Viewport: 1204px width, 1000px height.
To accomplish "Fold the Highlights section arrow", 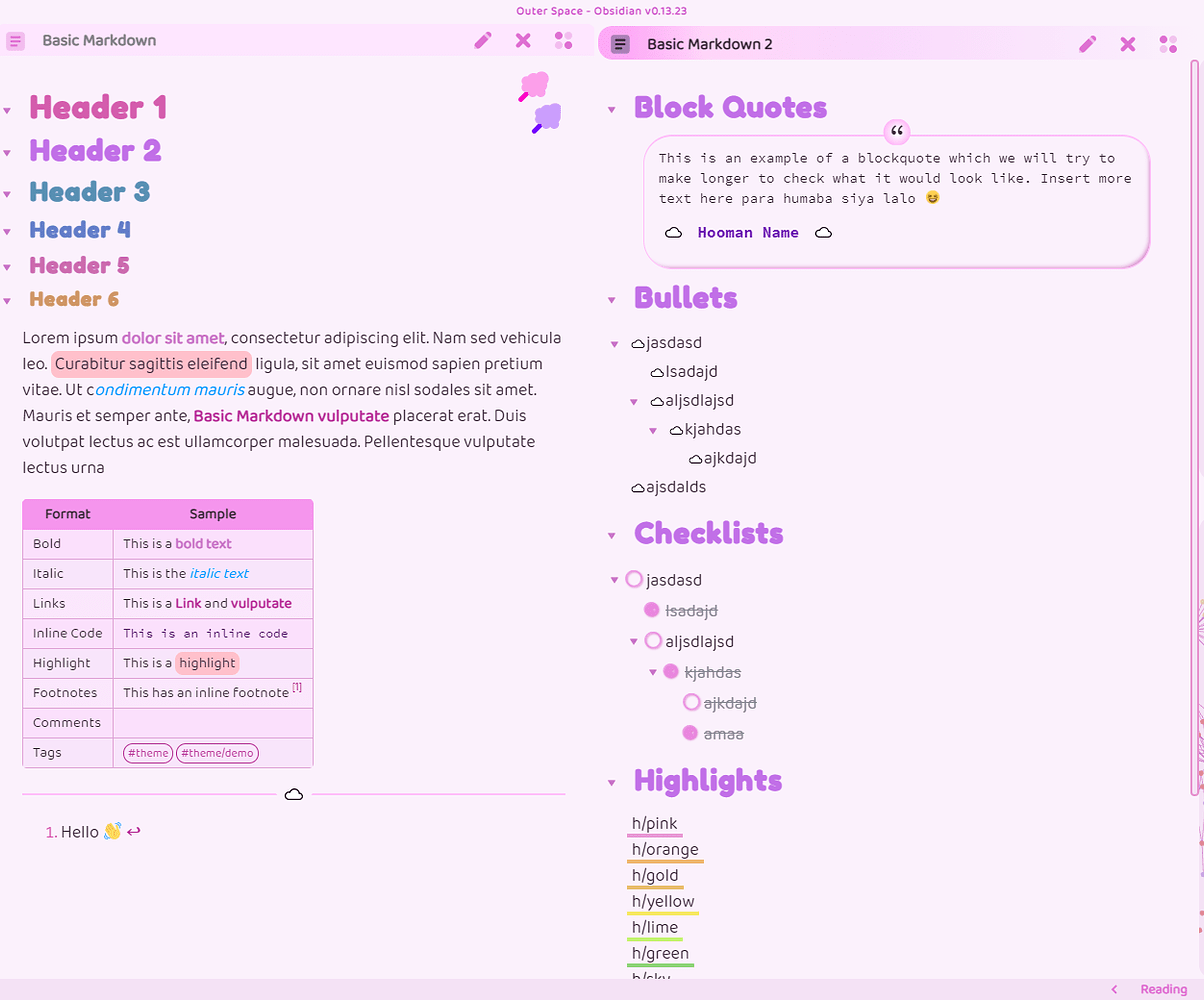I will [613, 782].
